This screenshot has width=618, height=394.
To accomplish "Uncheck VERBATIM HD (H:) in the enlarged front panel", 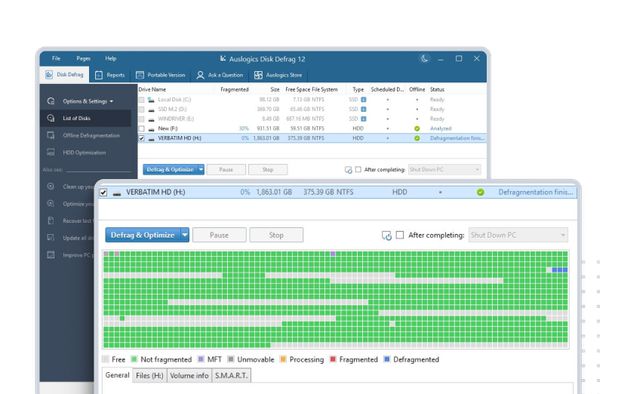I will pyautogui.click(x=103, y=192).
